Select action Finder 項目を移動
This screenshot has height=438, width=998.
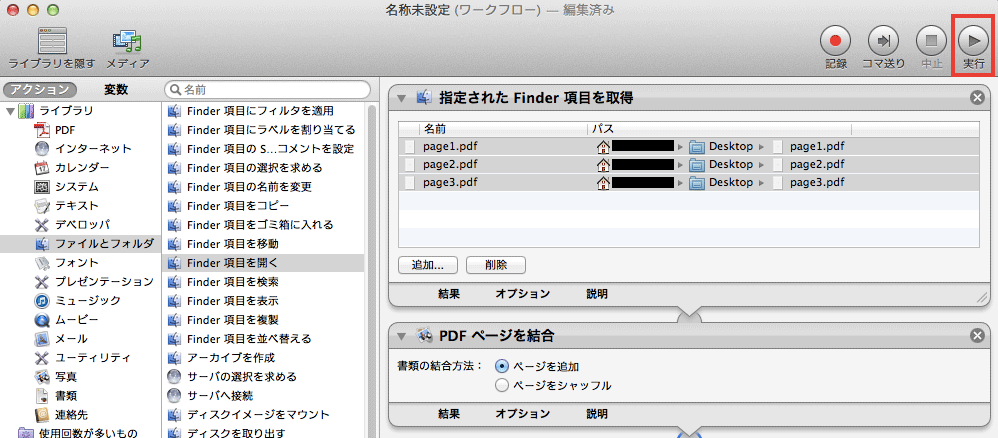264,244
